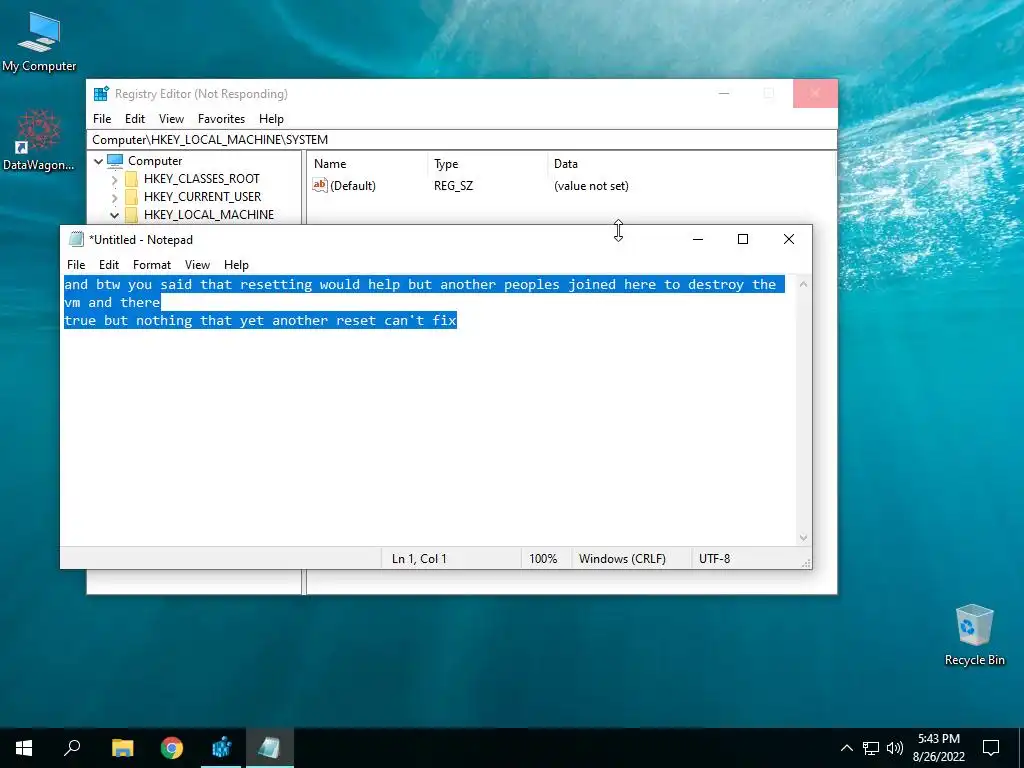
Task: Click the Type column header
Action: [x=487, y=164]
